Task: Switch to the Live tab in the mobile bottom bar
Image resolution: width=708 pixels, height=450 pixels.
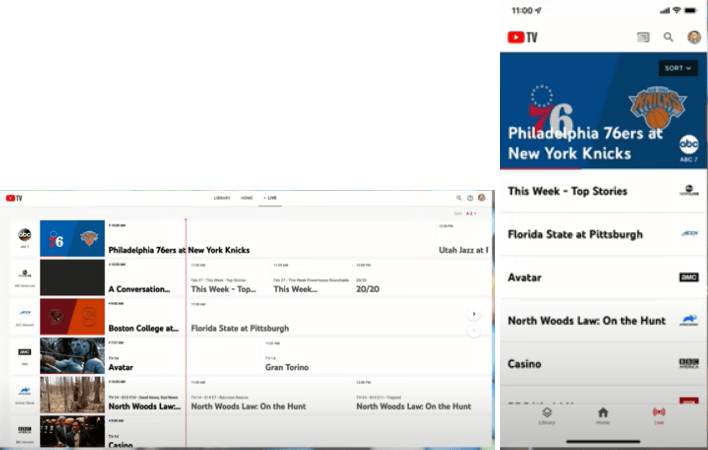Action: click(x=659, y=416)
